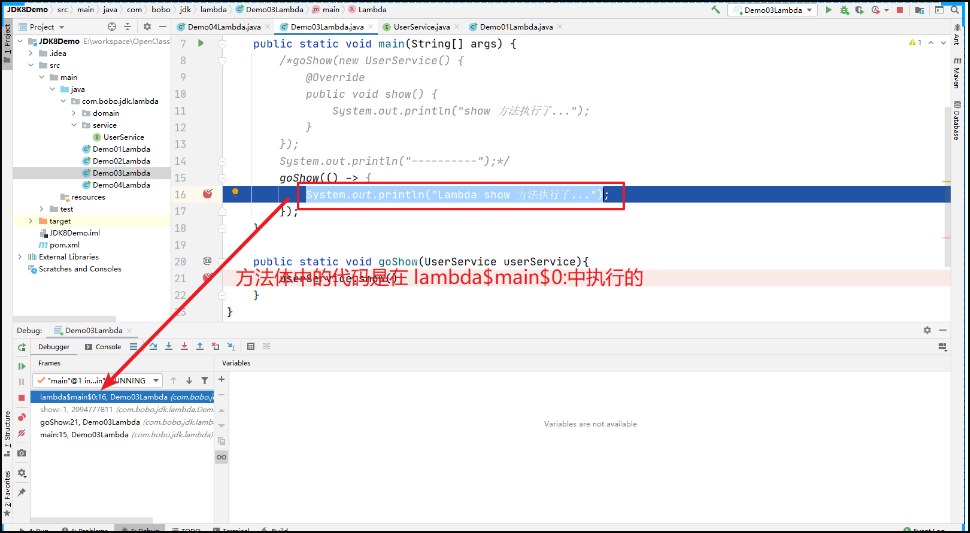Click the Show Execution Point icon
The image size is (970, 533).
point(134,346)
